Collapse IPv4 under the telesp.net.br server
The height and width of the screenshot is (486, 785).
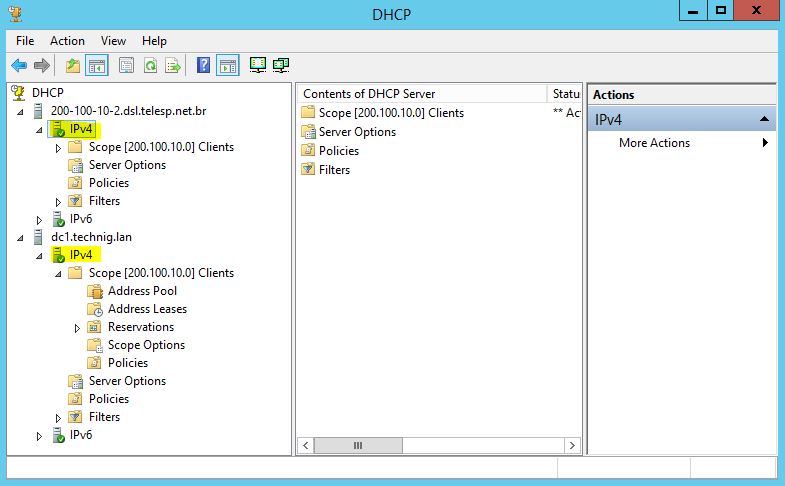point(39,130)
